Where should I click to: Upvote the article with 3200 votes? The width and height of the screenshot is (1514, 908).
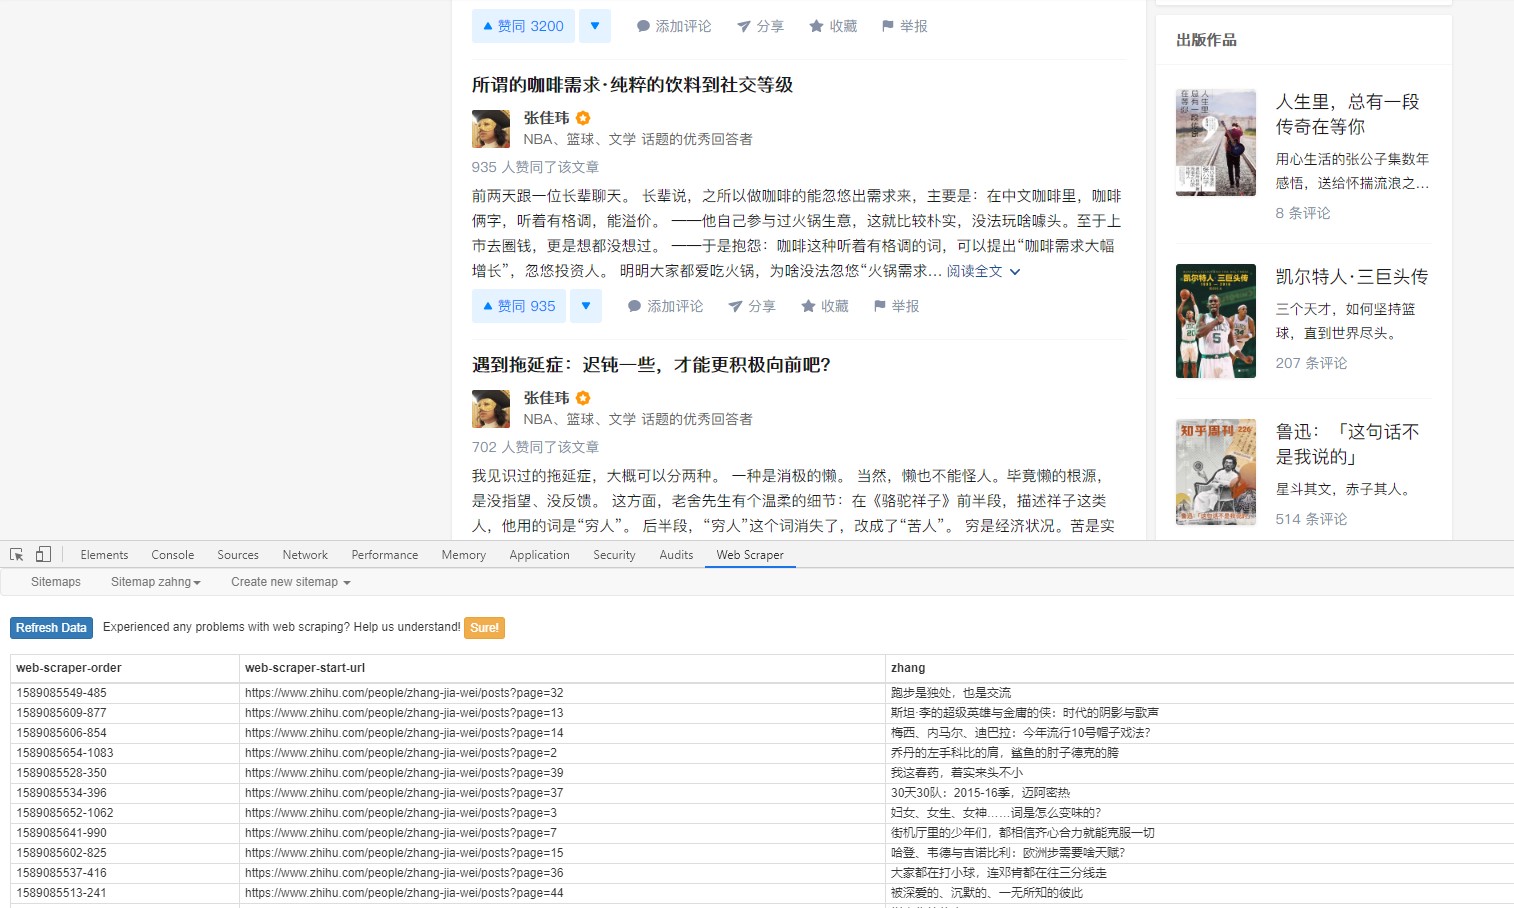(523, 26)
